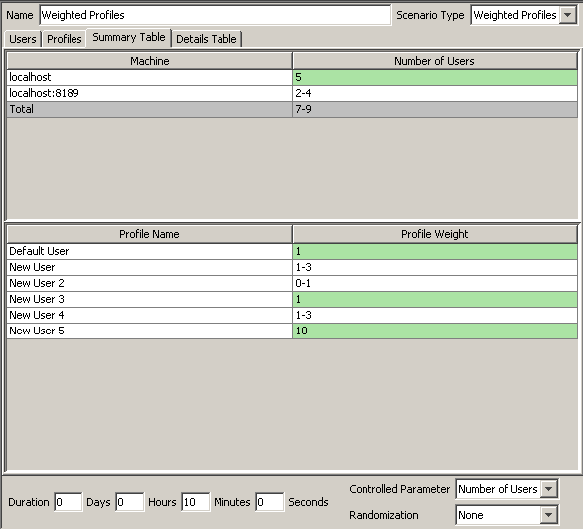Edit the New User 5 weight 10
Screen dimensions: 583x529
(x=435, y=331)
